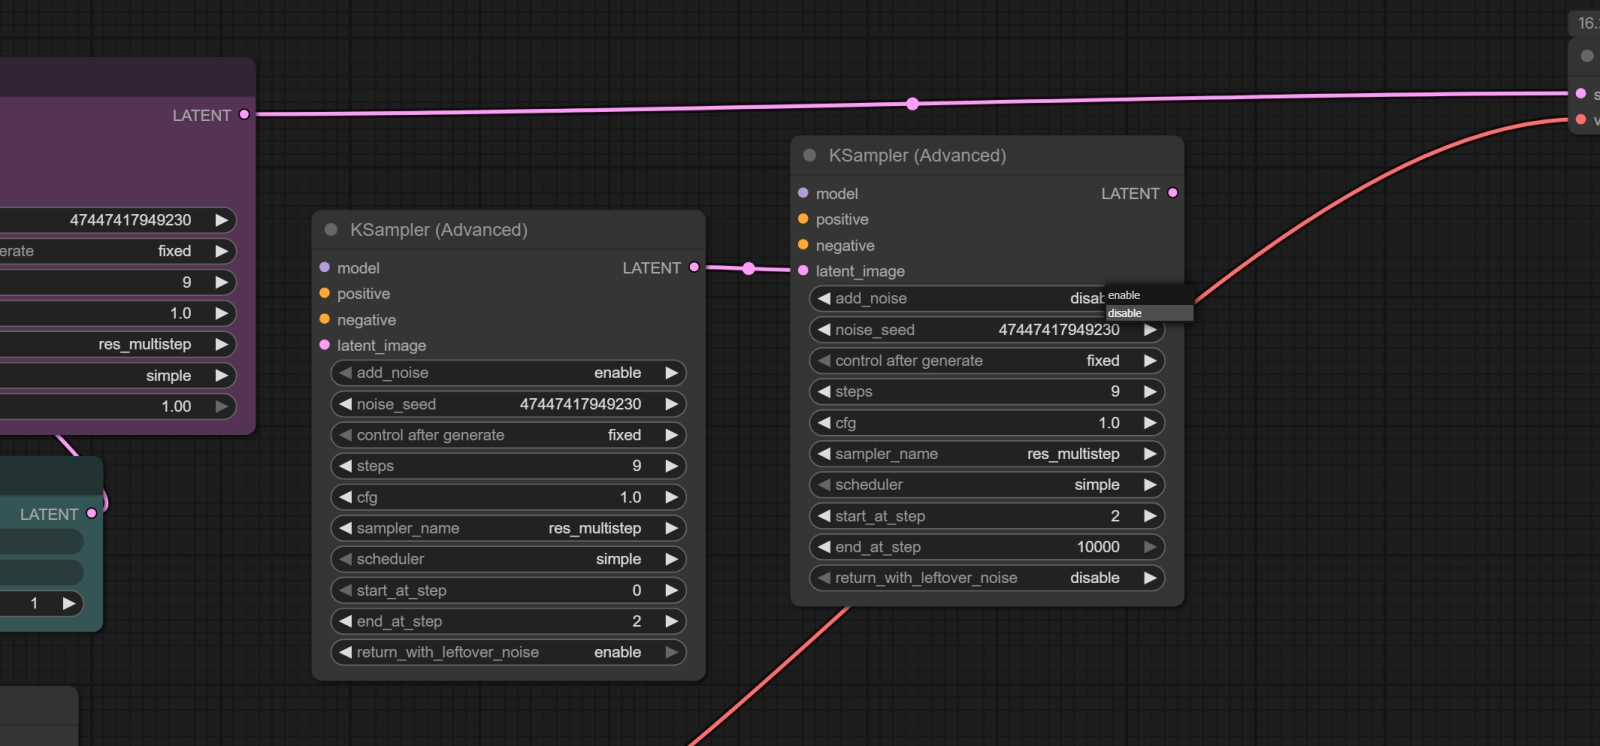Toggle return_with_leftover_noise set to disable
This screenshot has height=746, width=1600.
[x=986, y=578]
